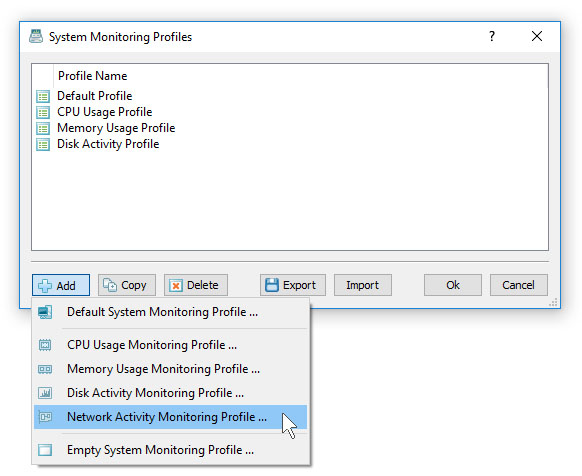This screenshot has width=582, height=476.
Task: Dismiss dialog with the Cancel button
Action: (519, 285)
